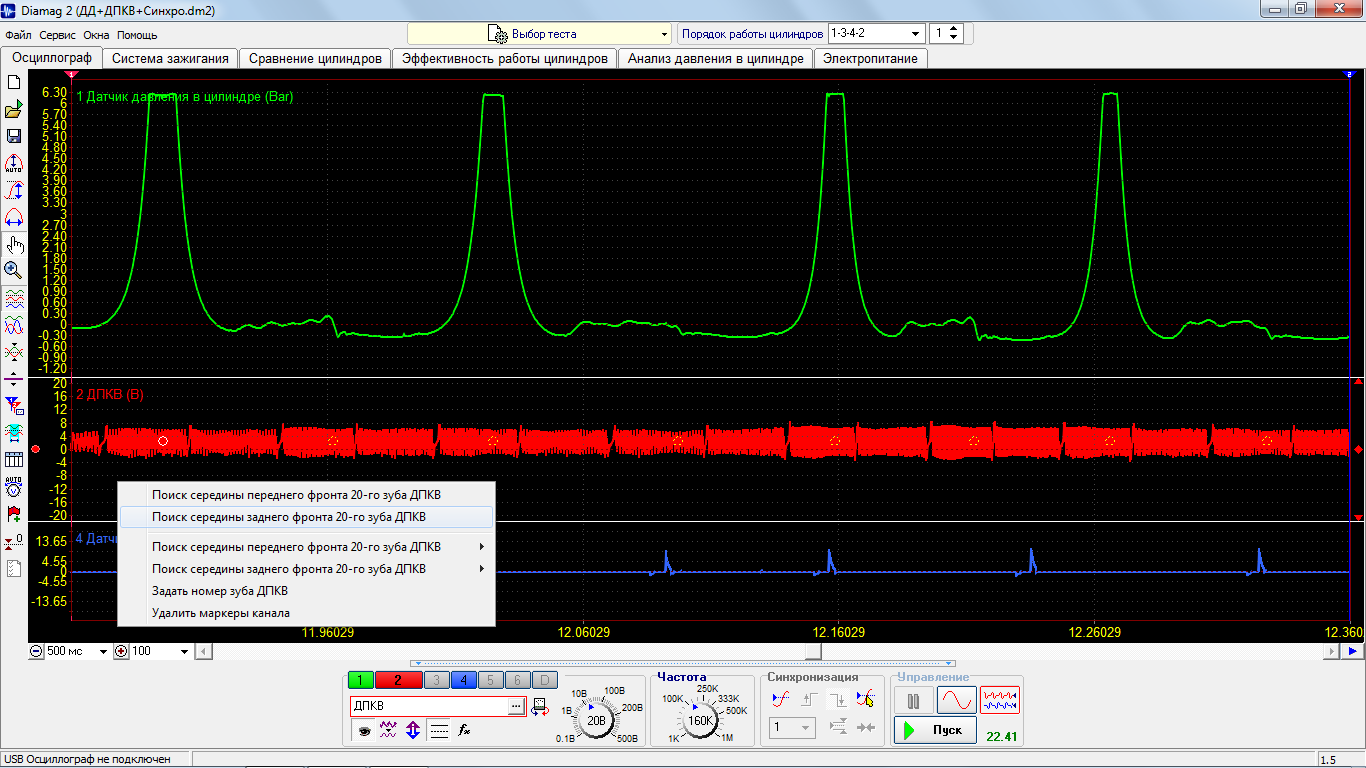Click the AUTO scale icon in left toolbar
The height and width of the screenshot is (768, 1366).
point(14,163)
